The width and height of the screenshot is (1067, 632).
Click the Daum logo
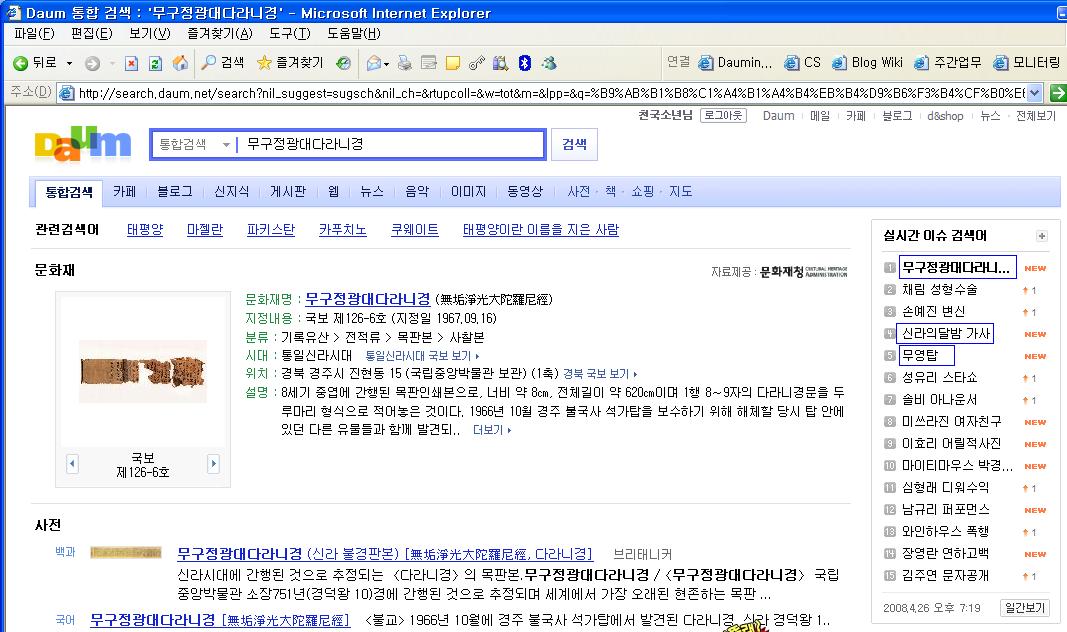click(83, 144)
